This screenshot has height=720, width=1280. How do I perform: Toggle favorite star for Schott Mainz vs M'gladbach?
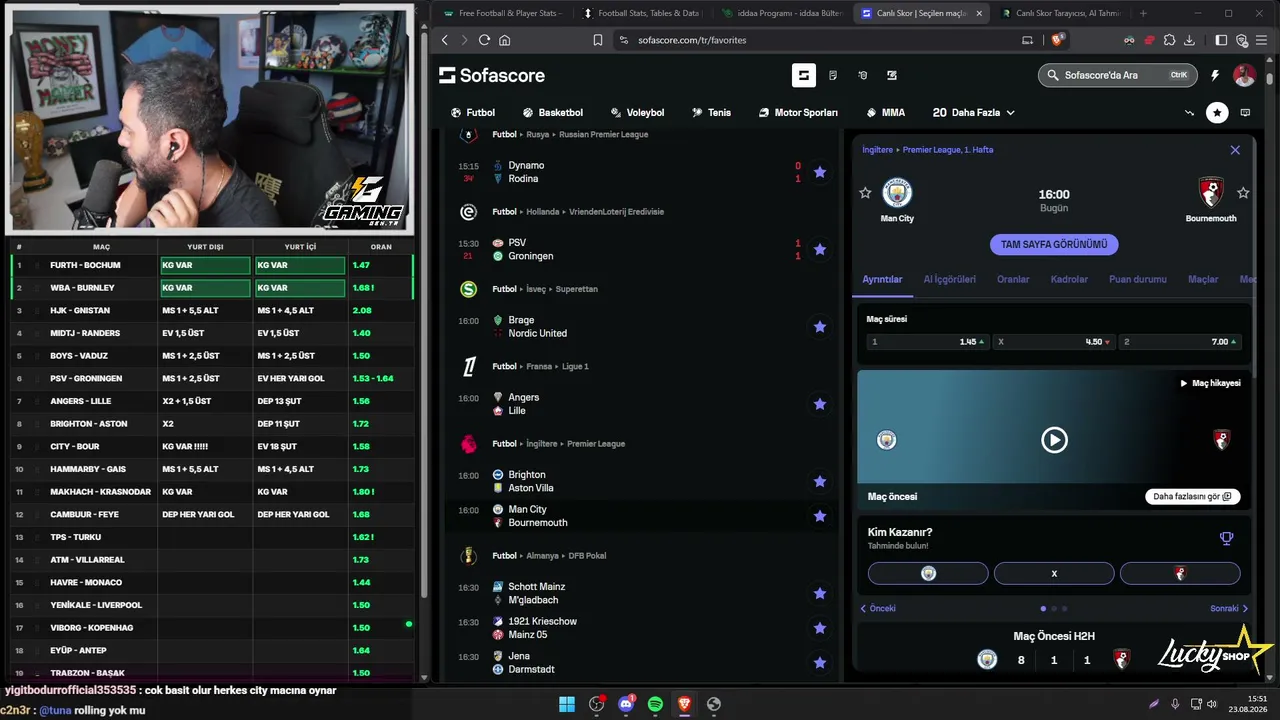point(820,593)
